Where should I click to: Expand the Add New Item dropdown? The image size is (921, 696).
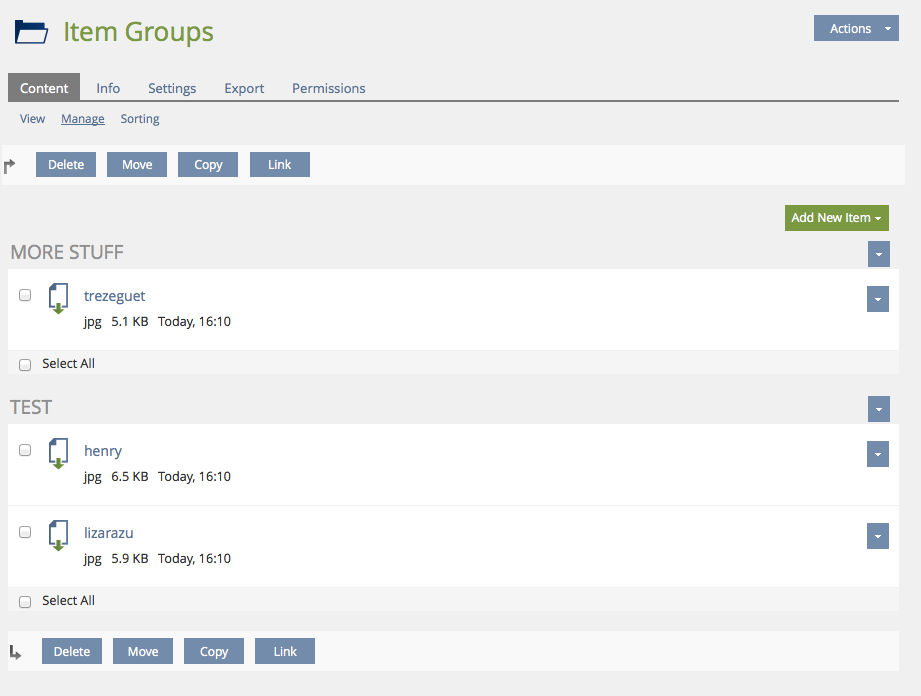click(x=837, y=218)
